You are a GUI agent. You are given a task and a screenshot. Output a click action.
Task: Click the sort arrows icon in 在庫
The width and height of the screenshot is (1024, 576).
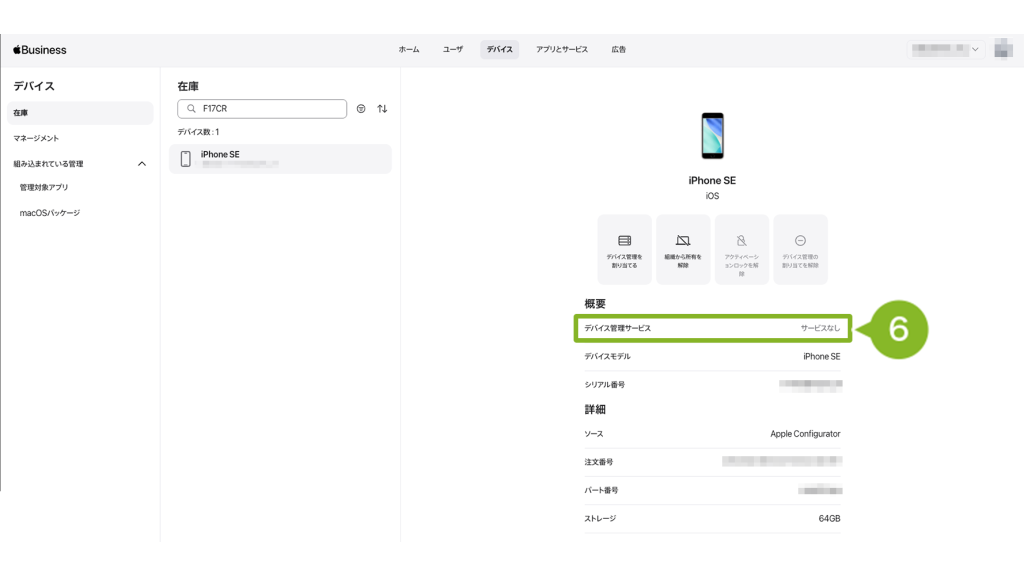pyautogui.click(x=382, y=109)
